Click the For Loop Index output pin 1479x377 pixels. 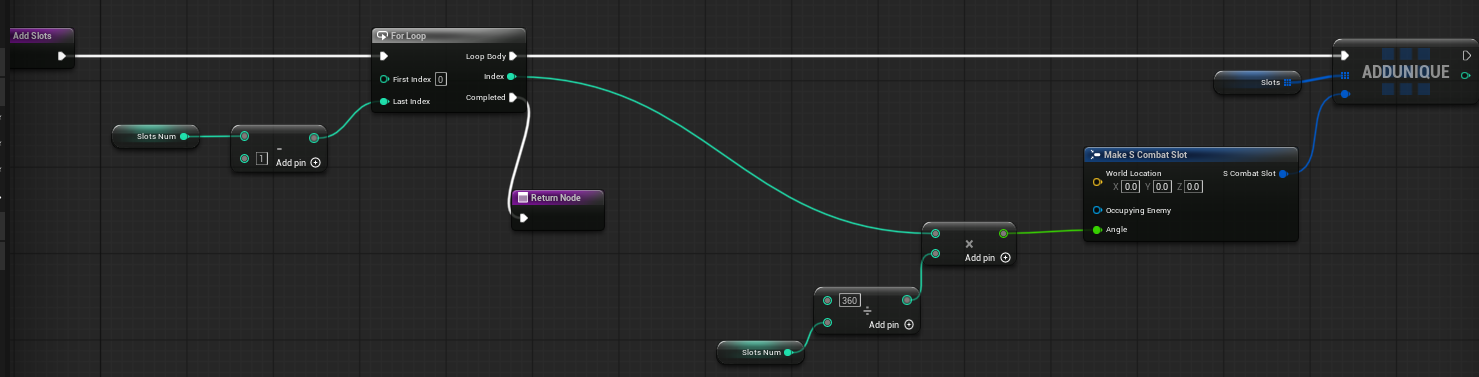(511, 76)
